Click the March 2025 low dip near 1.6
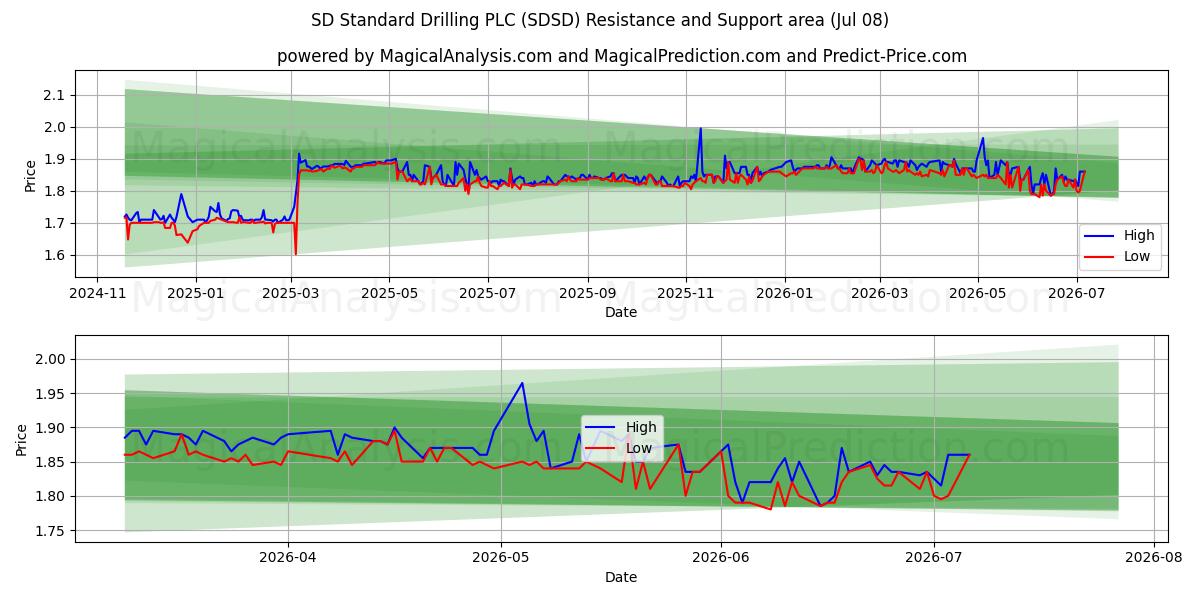This screenshot has width=1200, height=600. pyautogui.click(x=296, y=253)
